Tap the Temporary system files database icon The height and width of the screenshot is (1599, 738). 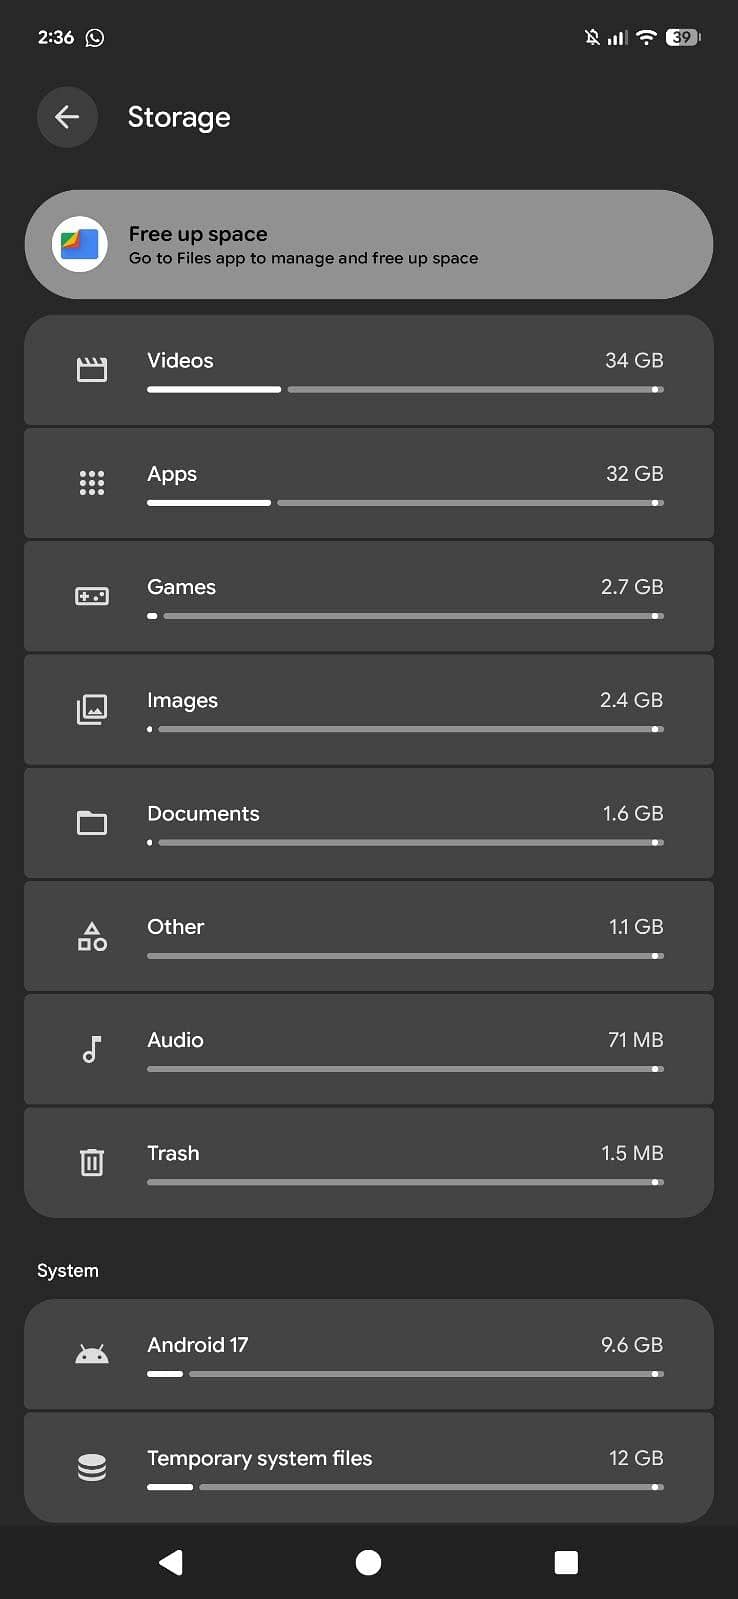92,1467
